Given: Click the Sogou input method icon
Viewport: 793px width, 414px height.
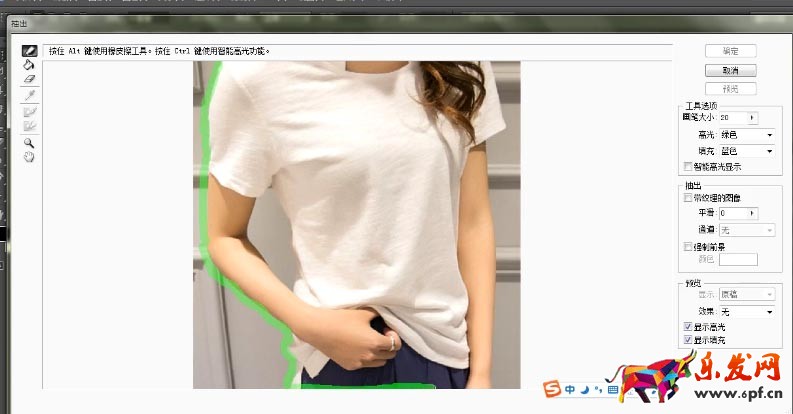Looking at the screenshot, I should (x=551, y=389).
